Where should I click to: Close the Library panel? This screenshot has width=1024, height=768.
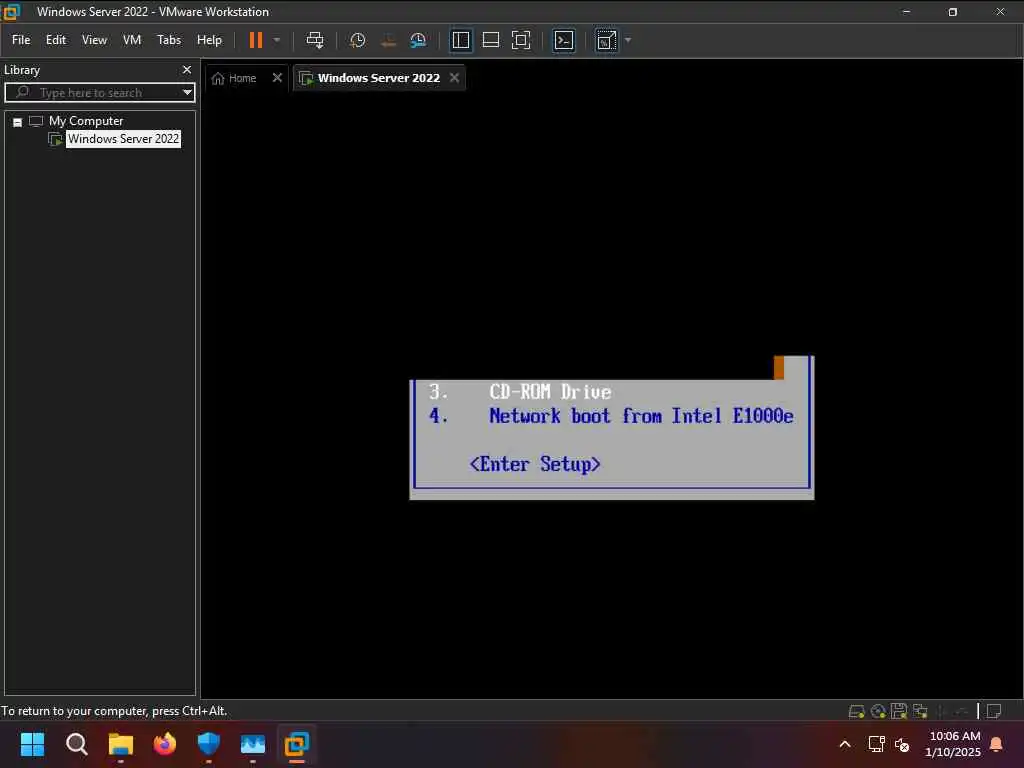[187, 69]
